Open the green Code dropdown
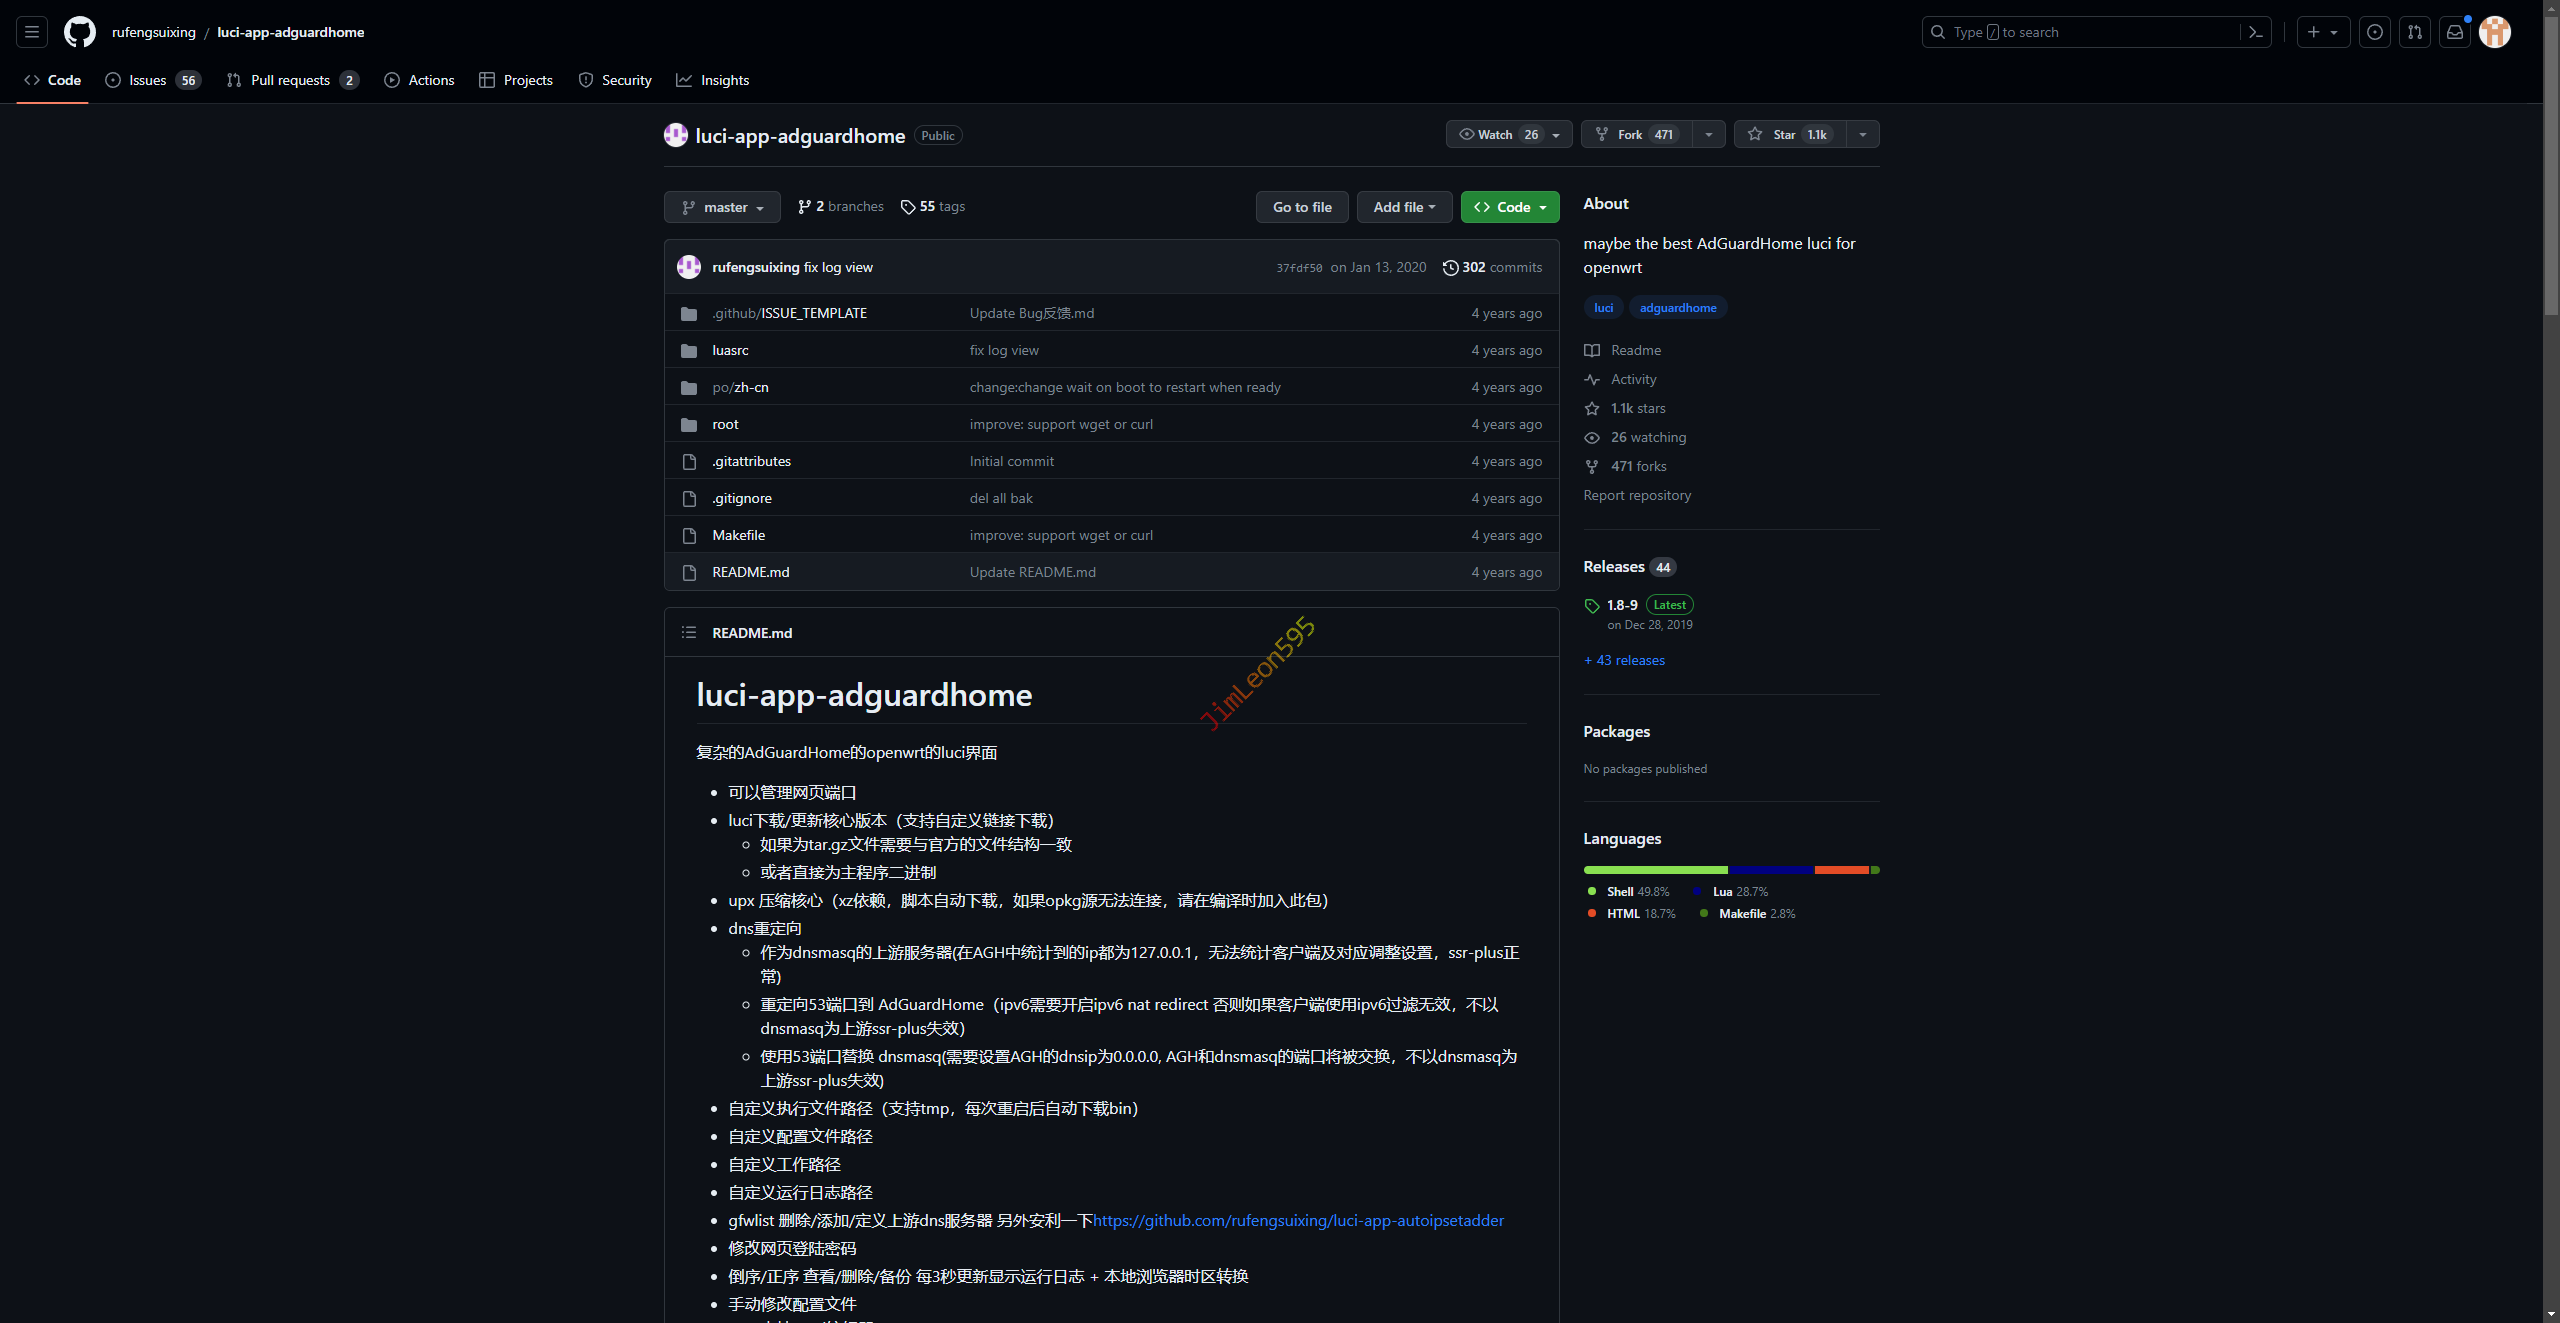The width and height of the screenshot is (2560, 1323). [1509, 207]
